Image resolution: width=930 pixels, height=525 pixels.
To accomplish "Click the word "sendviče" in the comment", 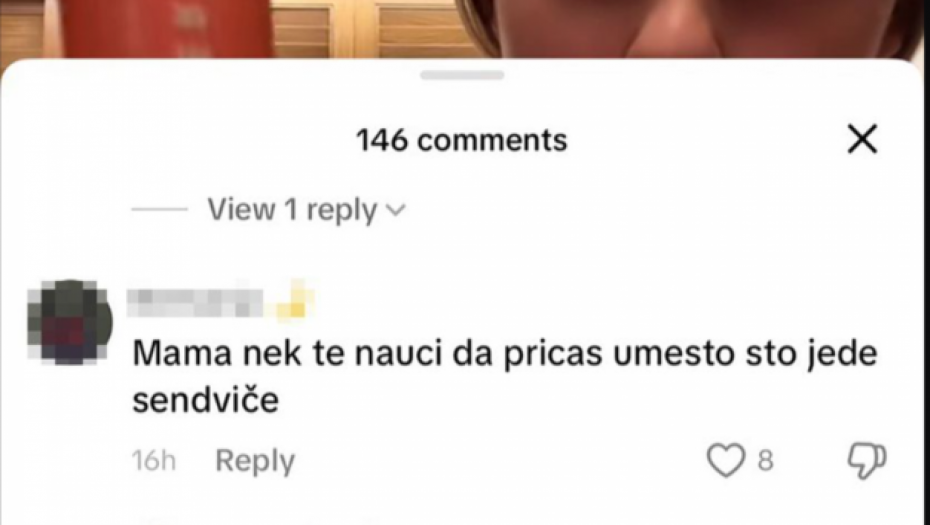I will tap(205, 399).
